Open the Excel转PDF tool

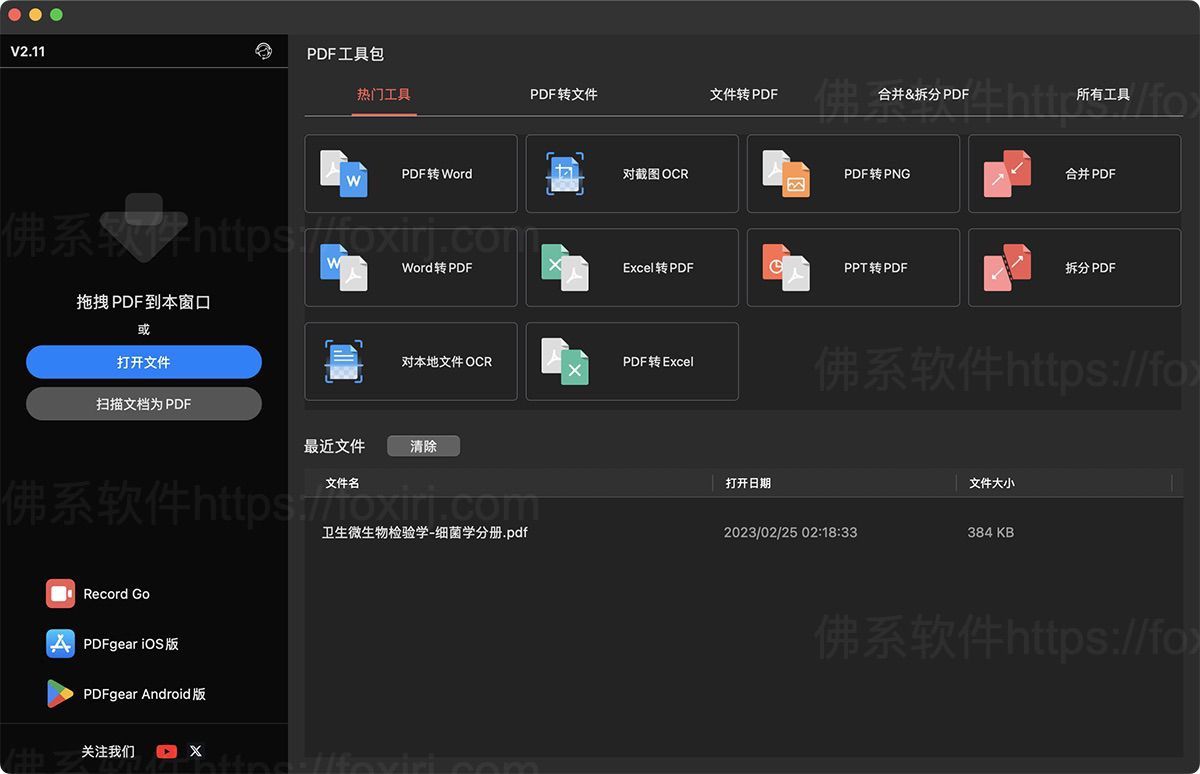point(631,267)
